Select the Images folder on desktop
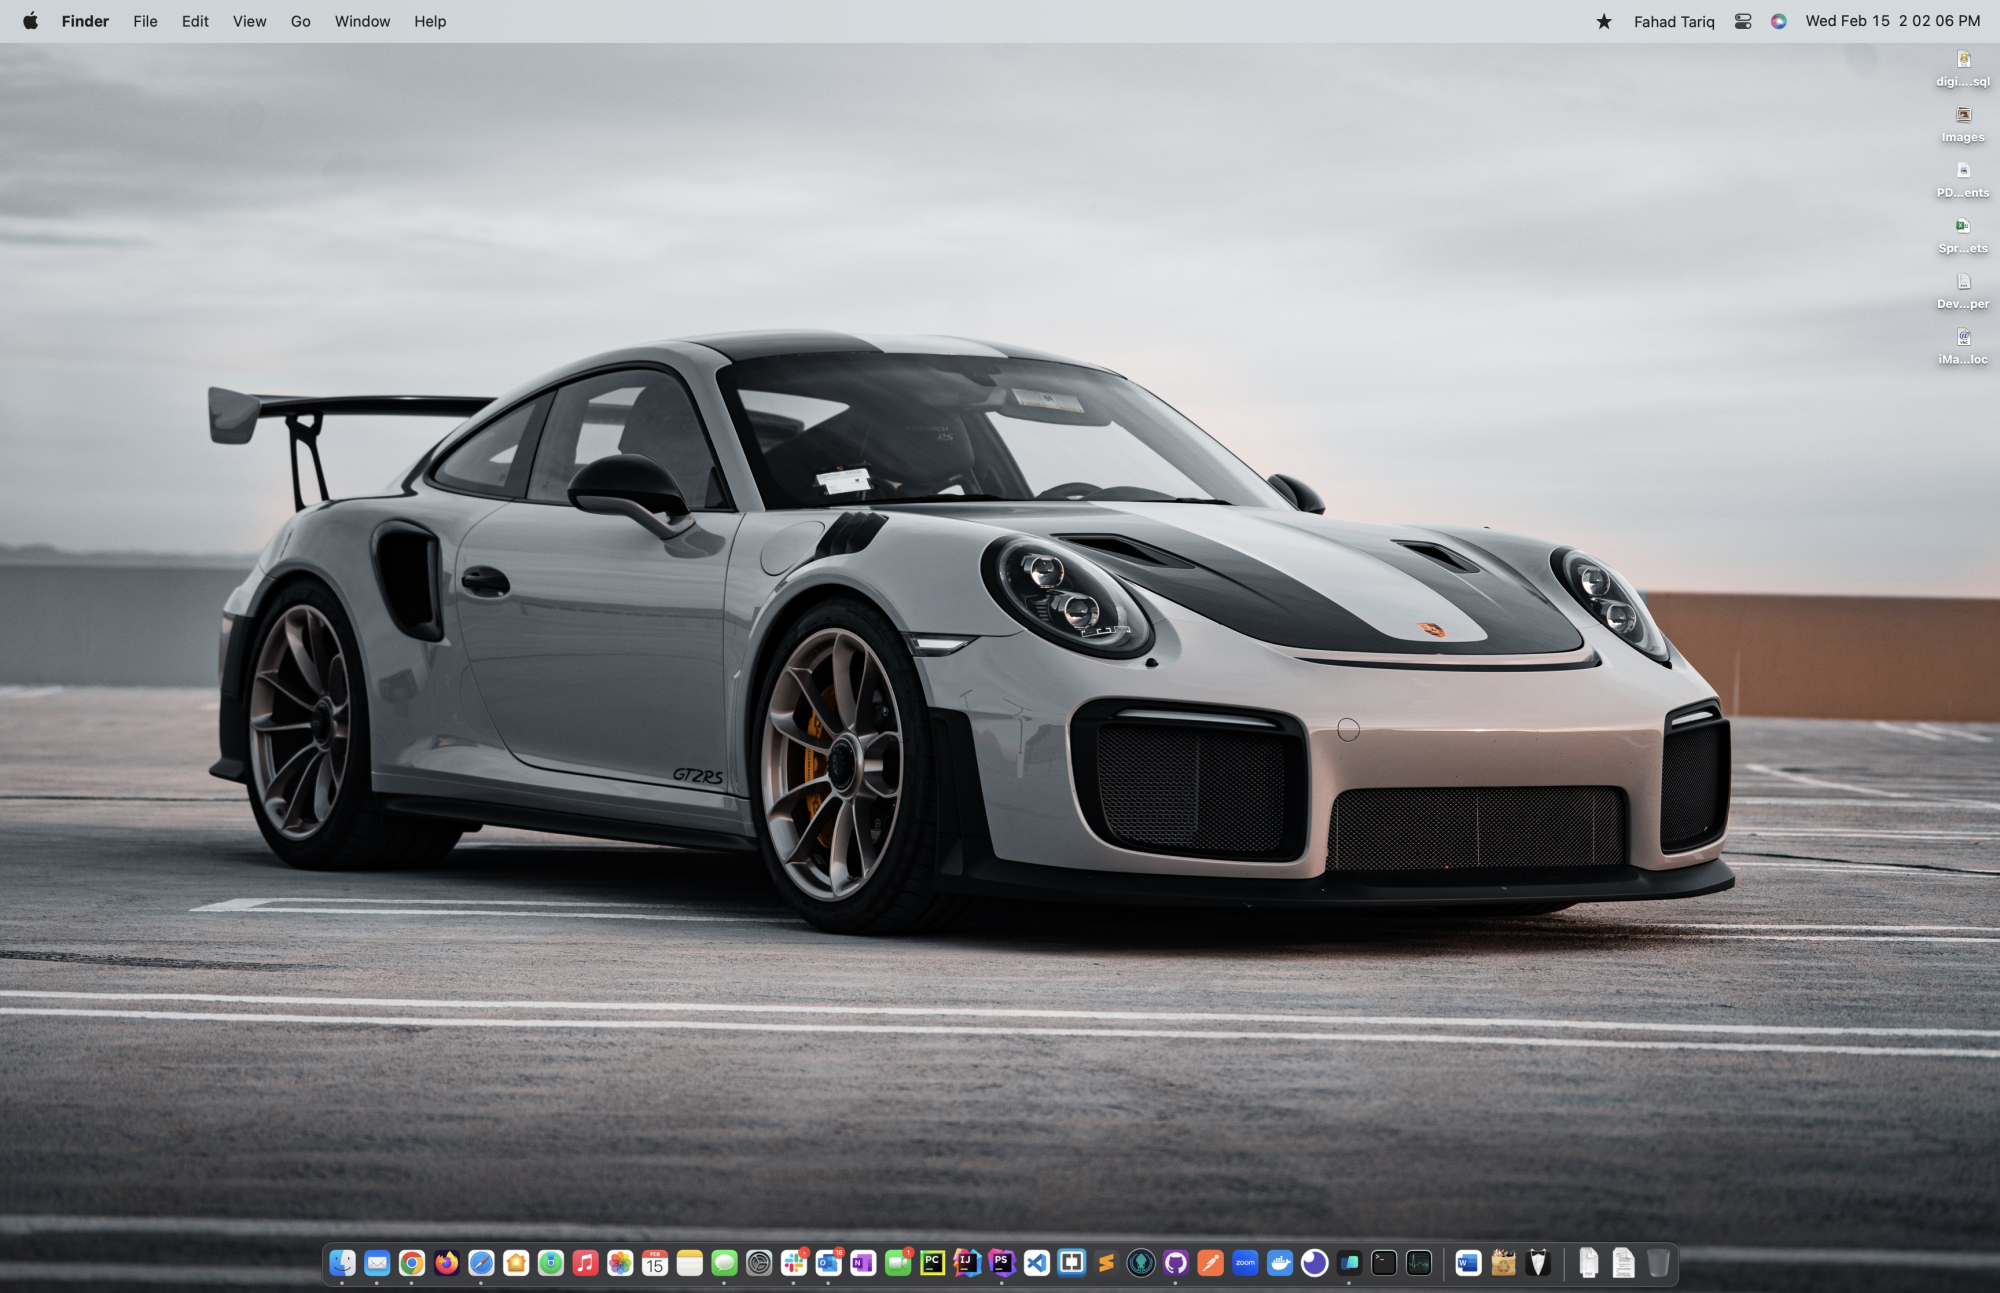 coord(1963,124)
